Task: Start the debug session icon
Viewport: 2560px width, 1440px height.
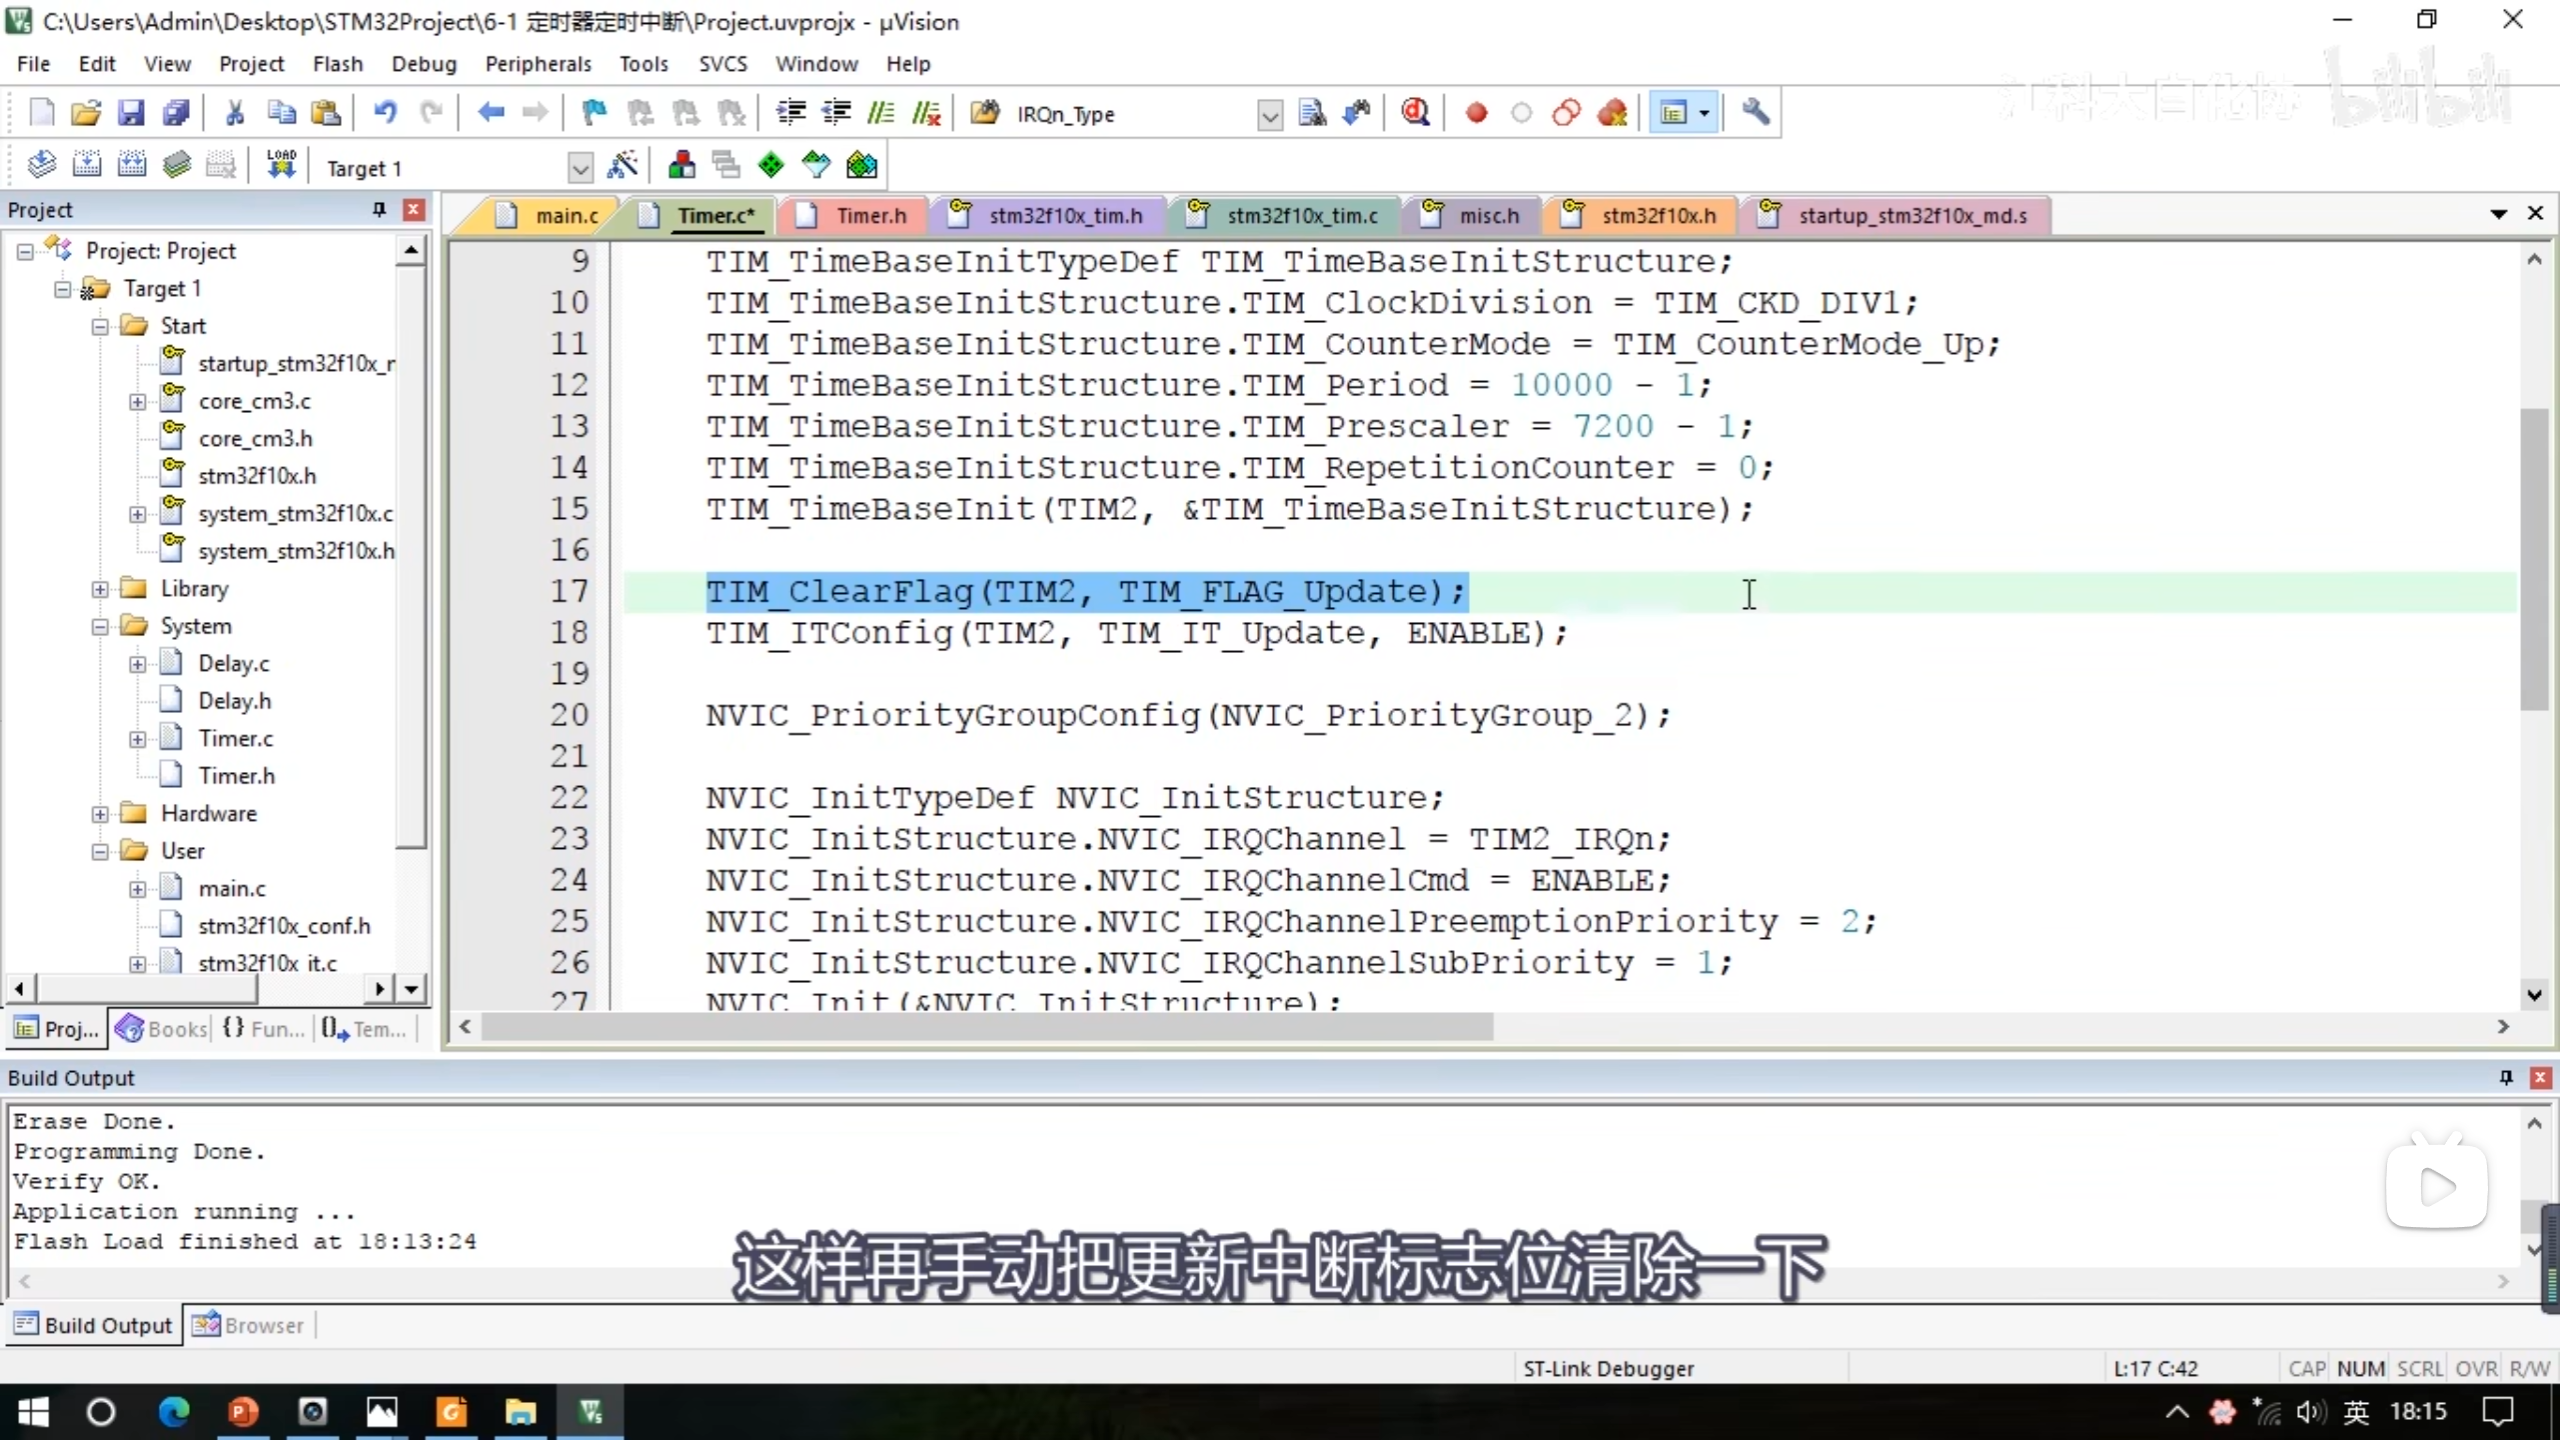Action: [1415, 113]
